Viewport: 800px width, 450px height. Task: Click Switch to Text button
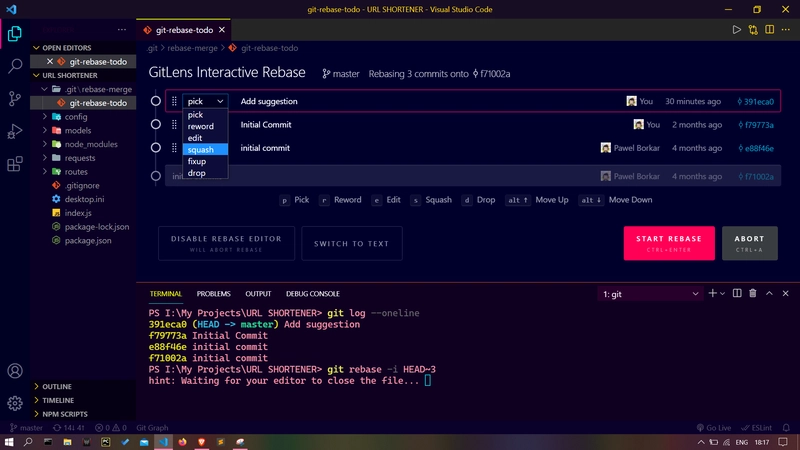click(352, 243)
